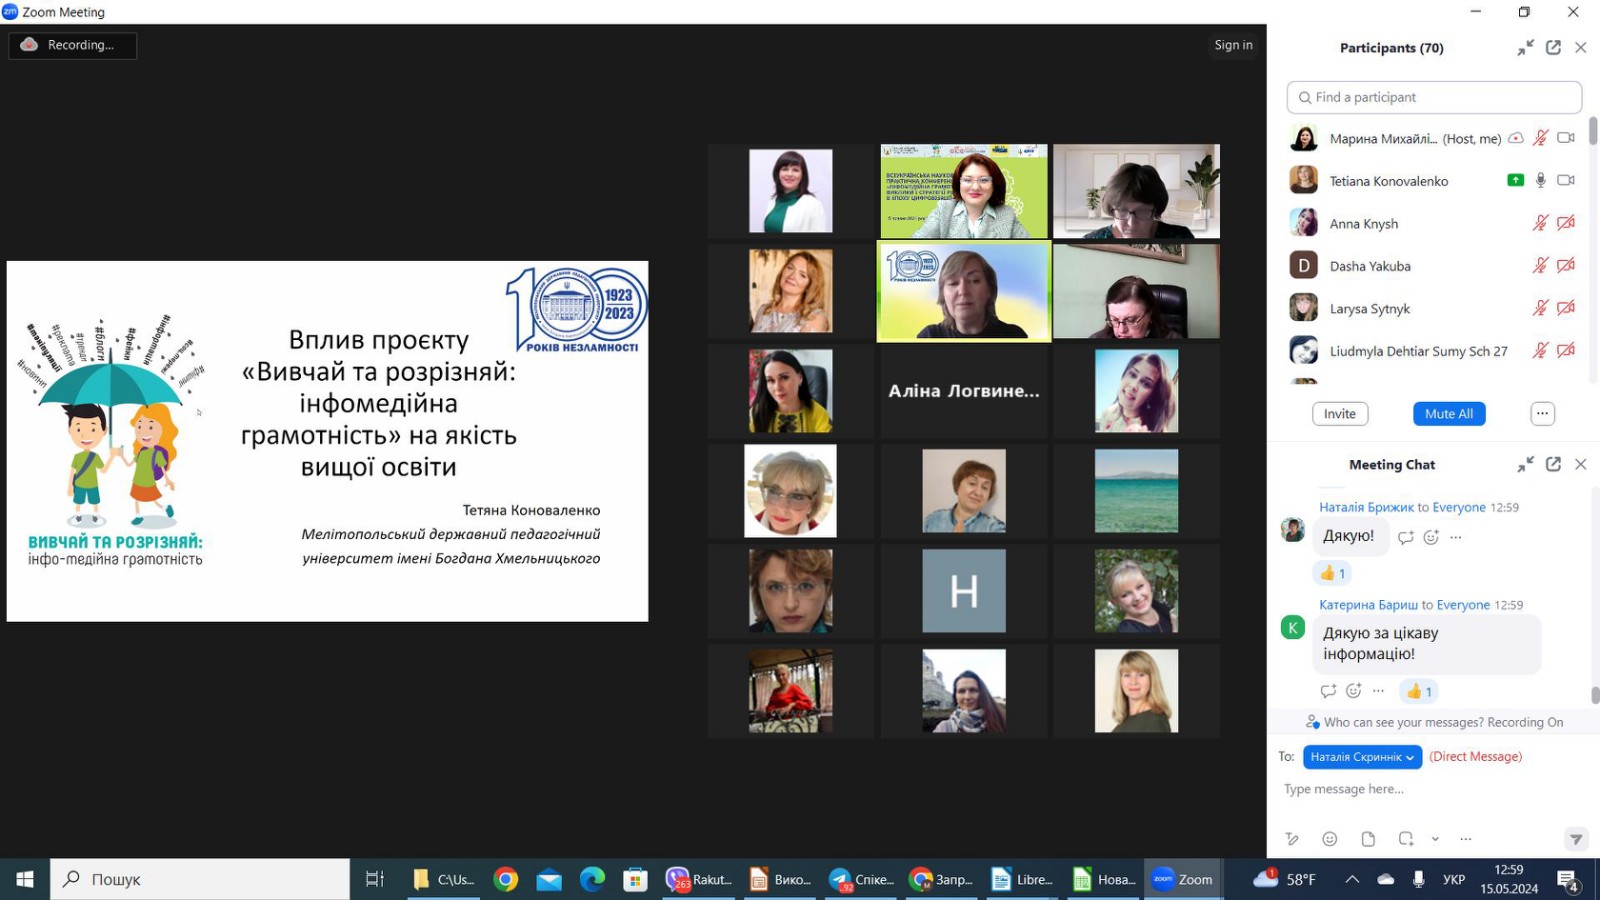Unmute Anna Knysh's microphone

1540,223
